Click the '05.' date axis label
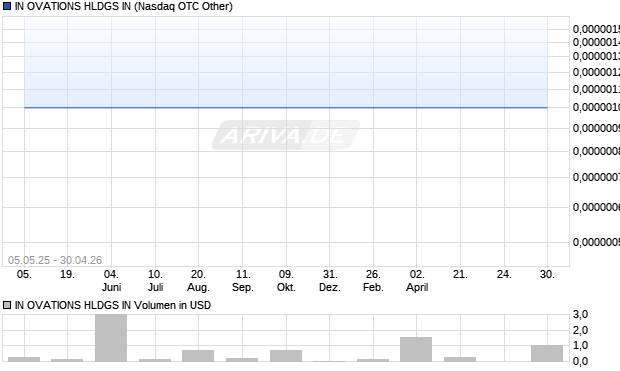 tap(24, 274)
